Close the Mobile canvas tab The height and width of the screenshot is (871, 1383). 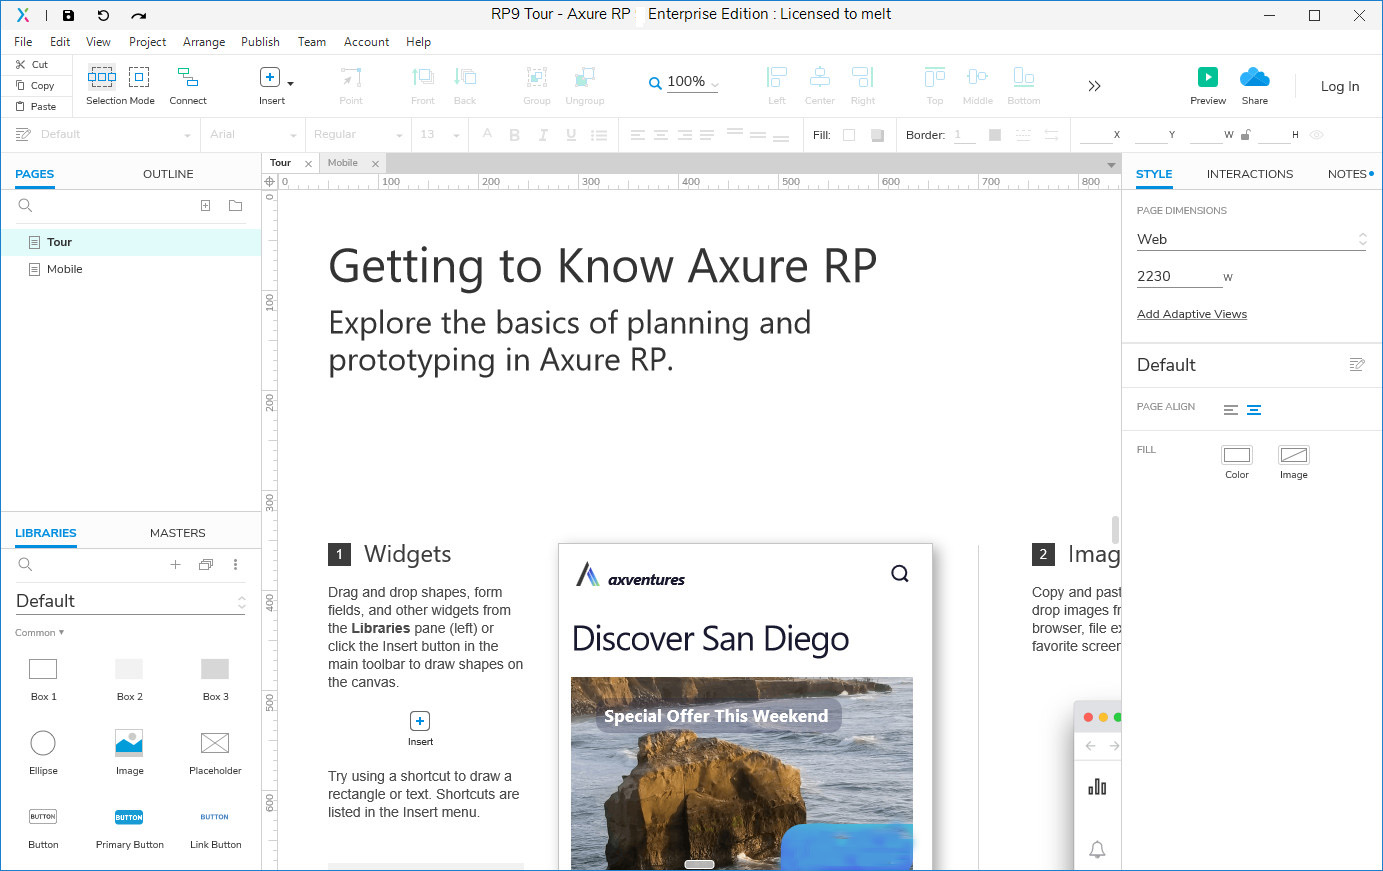pyautogui.click(x=376, y=164)
